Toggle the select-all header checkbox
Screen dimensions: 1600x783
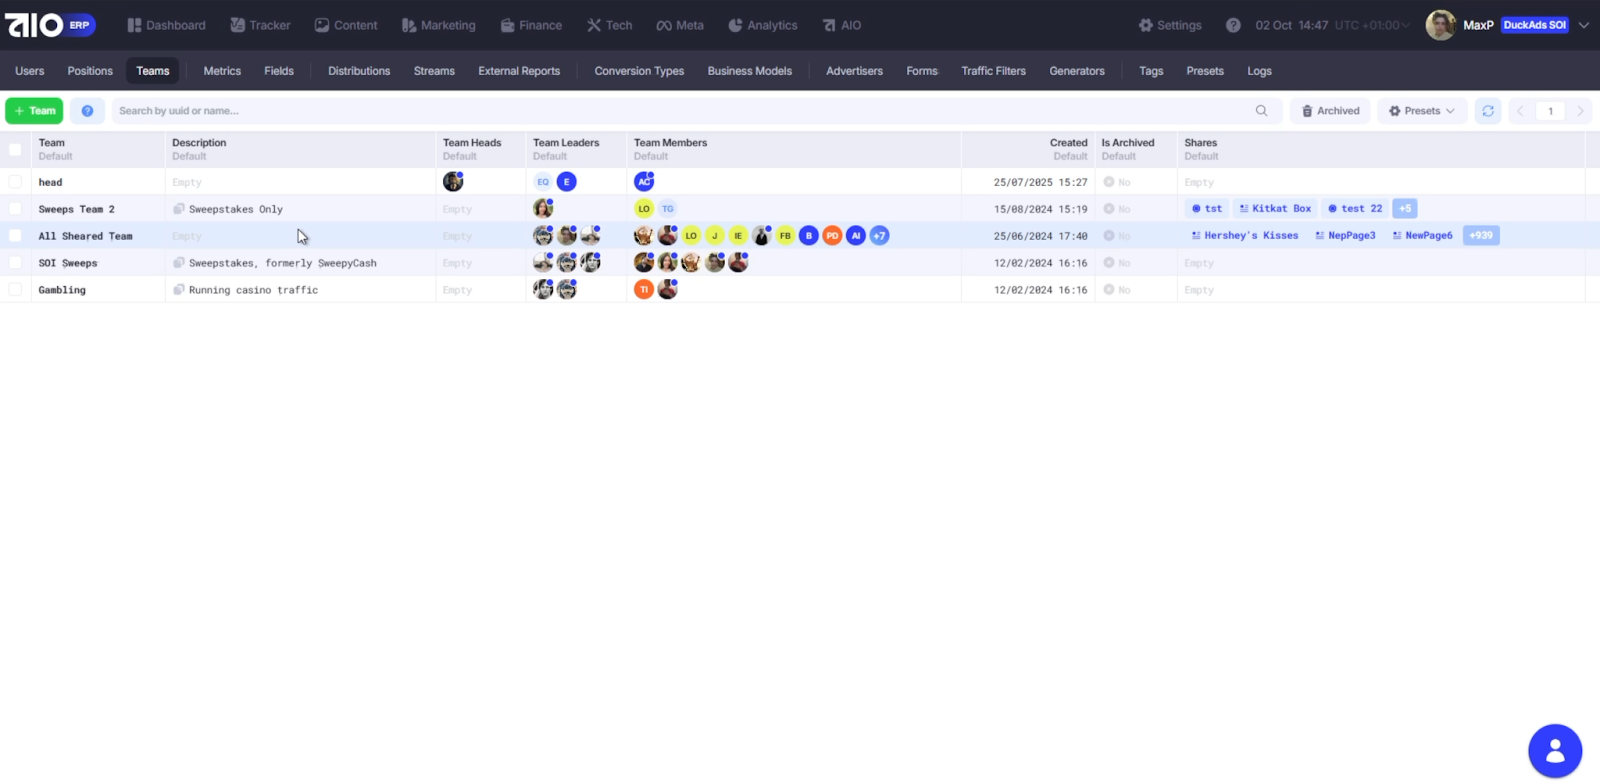15,149
